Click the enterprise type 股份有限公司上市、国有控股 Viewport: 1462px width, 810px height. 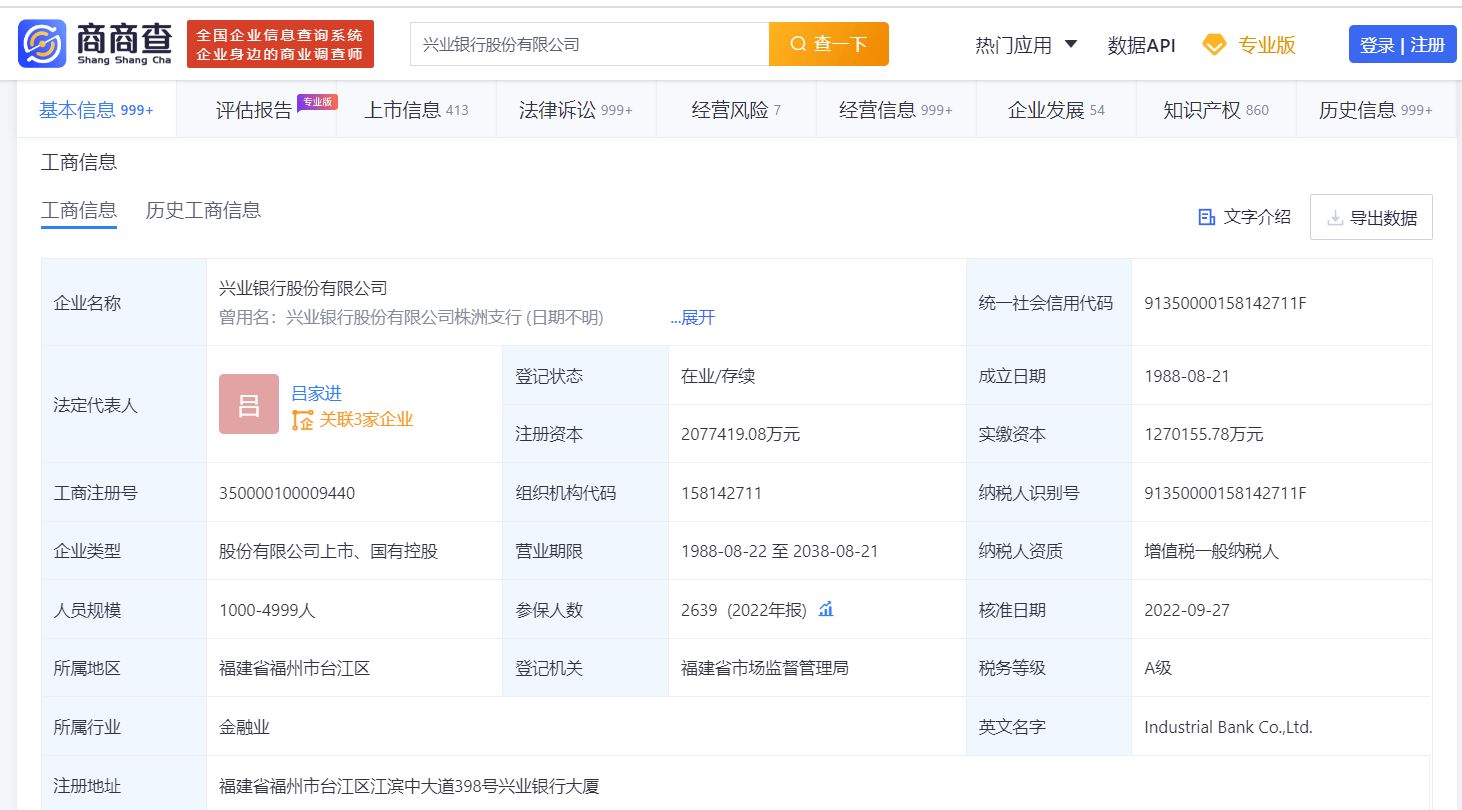(x=328, y=551)
